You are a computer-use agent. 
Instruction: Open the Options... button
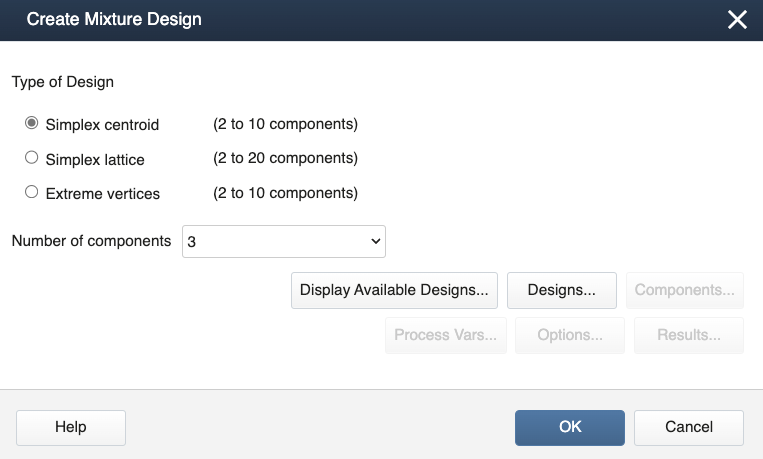[x=570, y=336]
